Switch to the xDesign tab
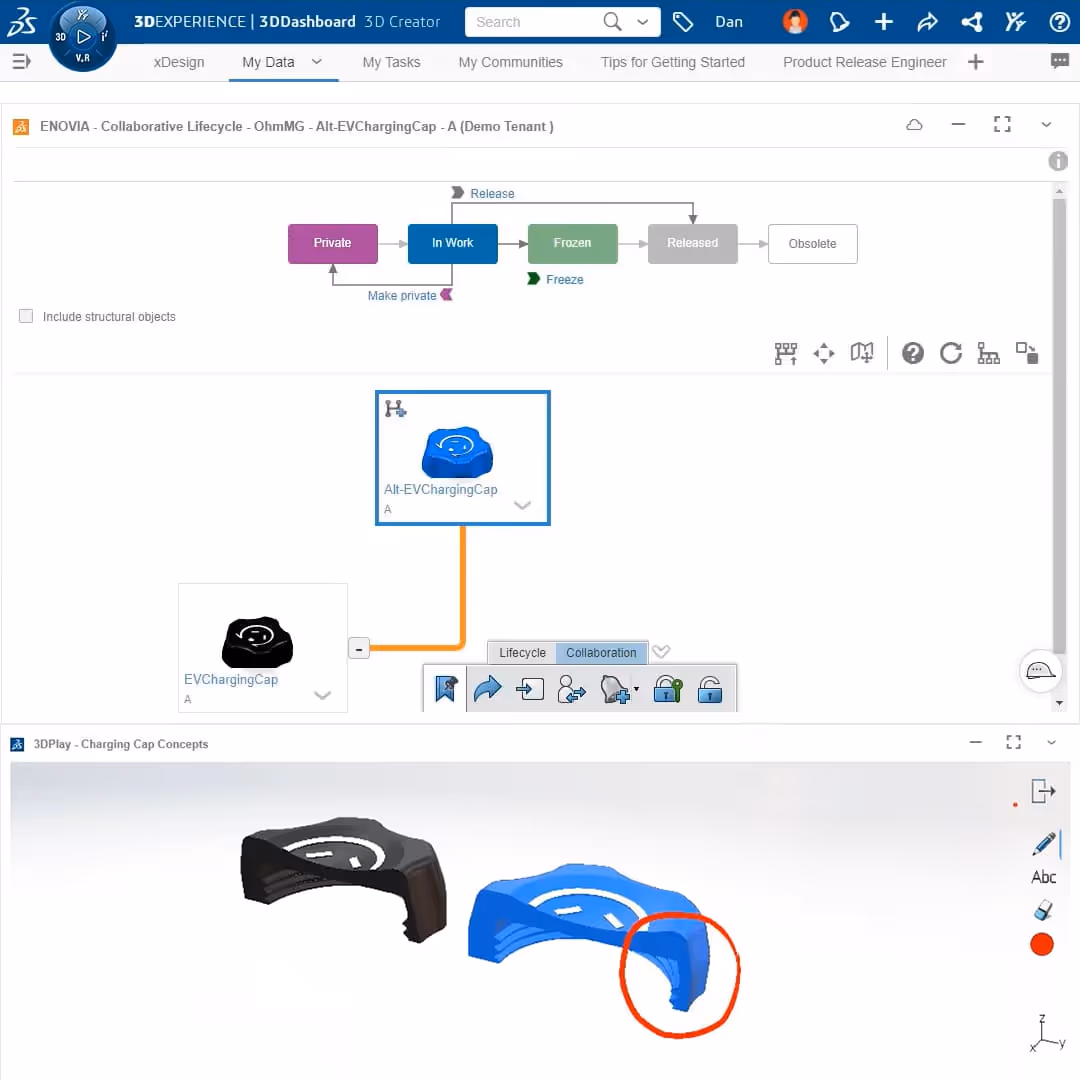This screenshot has height=1080, width=1080. [179, 62]
